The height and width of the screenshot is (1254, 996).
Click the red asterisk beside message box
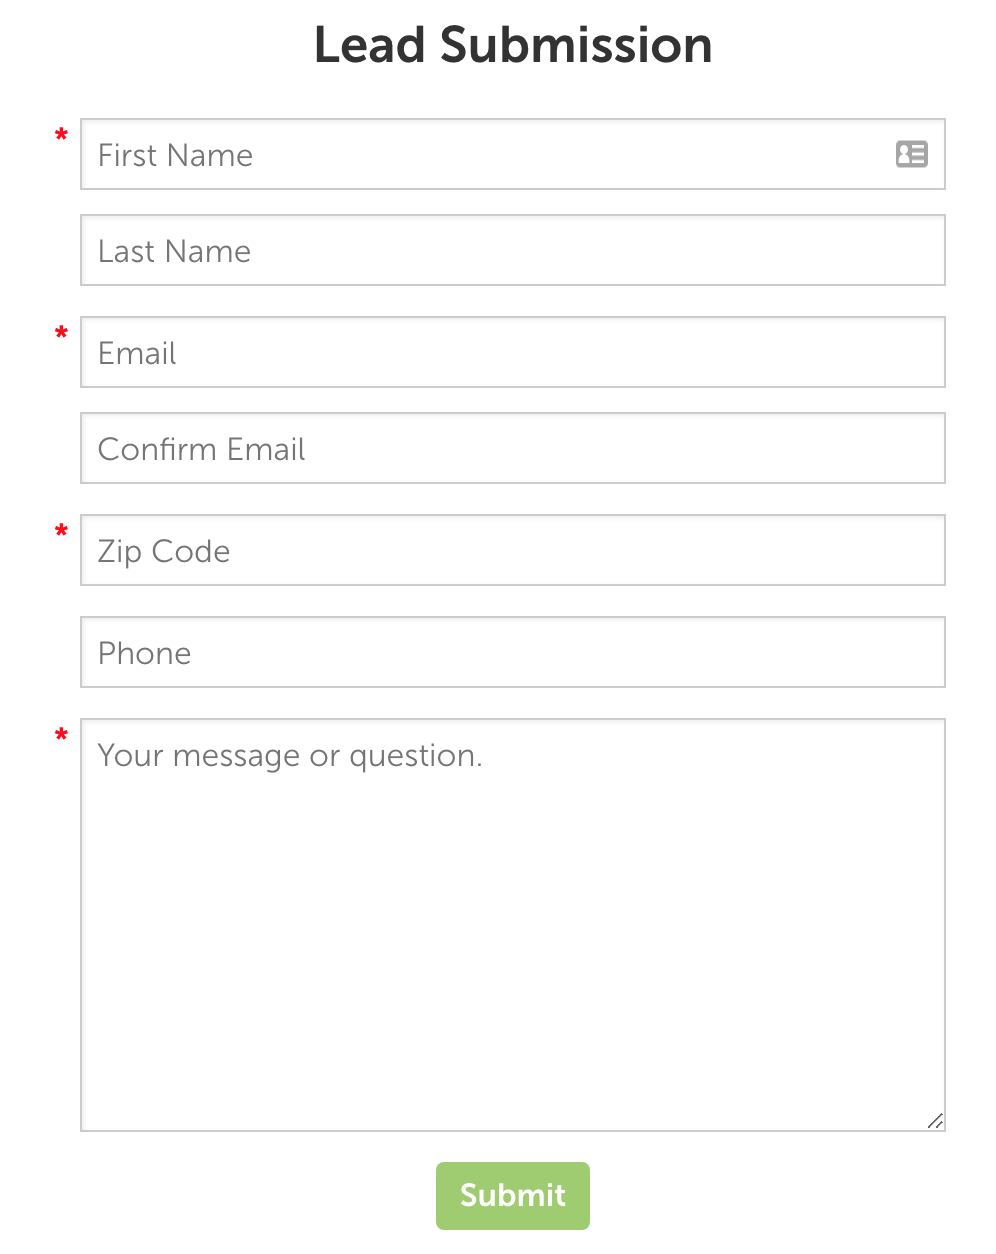(x=62, y=736)
